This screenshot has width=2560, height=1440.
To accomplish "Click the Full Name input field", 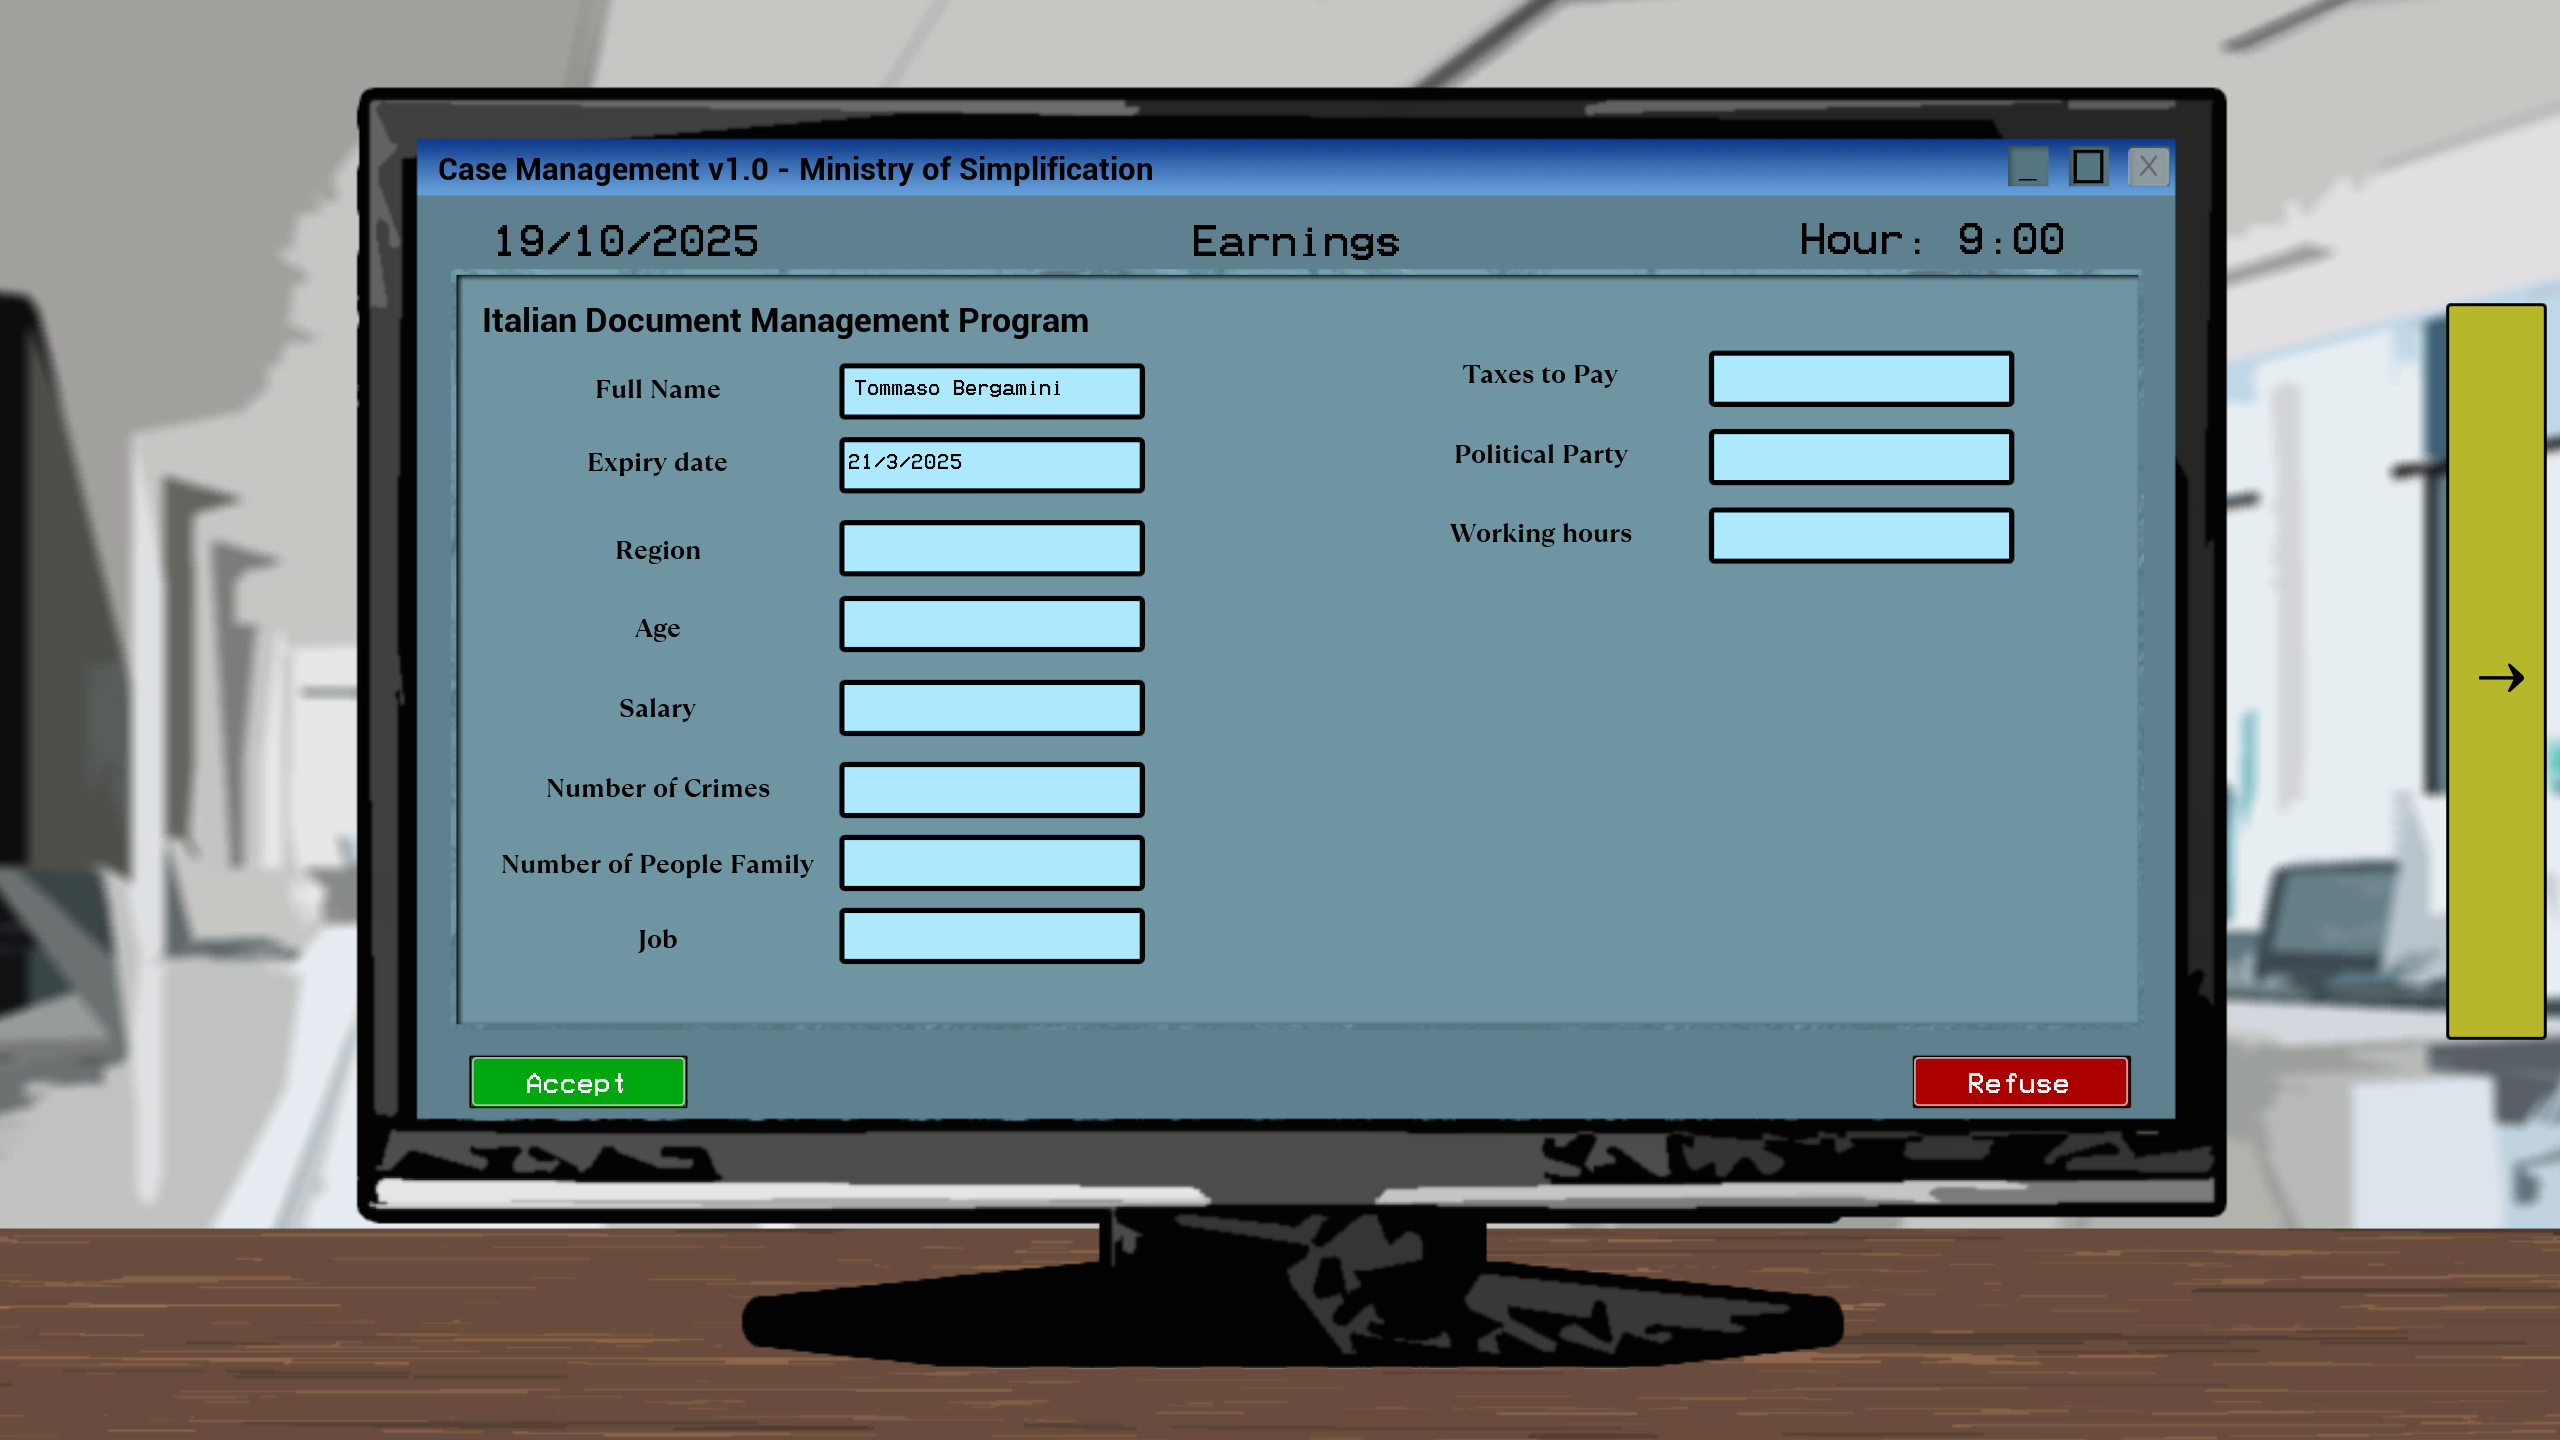I will pyautogui.click(x=991, y=390).
